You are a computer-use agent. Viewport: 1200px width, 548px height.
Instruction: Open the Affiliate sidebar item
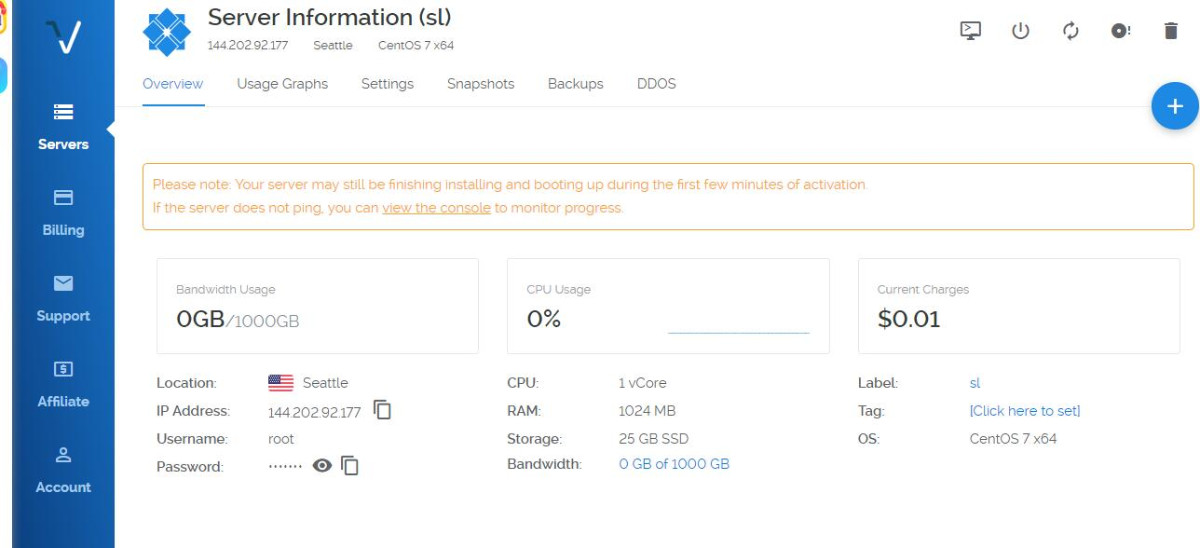coord(63,385)
